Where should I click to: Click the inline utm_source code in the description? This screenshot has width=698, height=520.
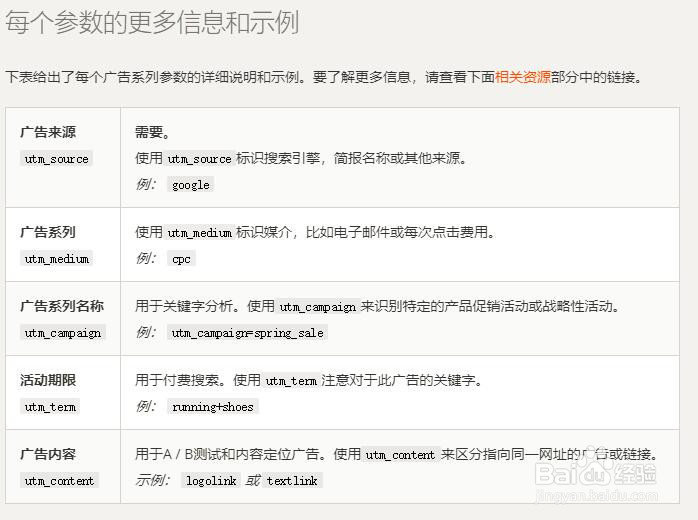pos(199,158)
